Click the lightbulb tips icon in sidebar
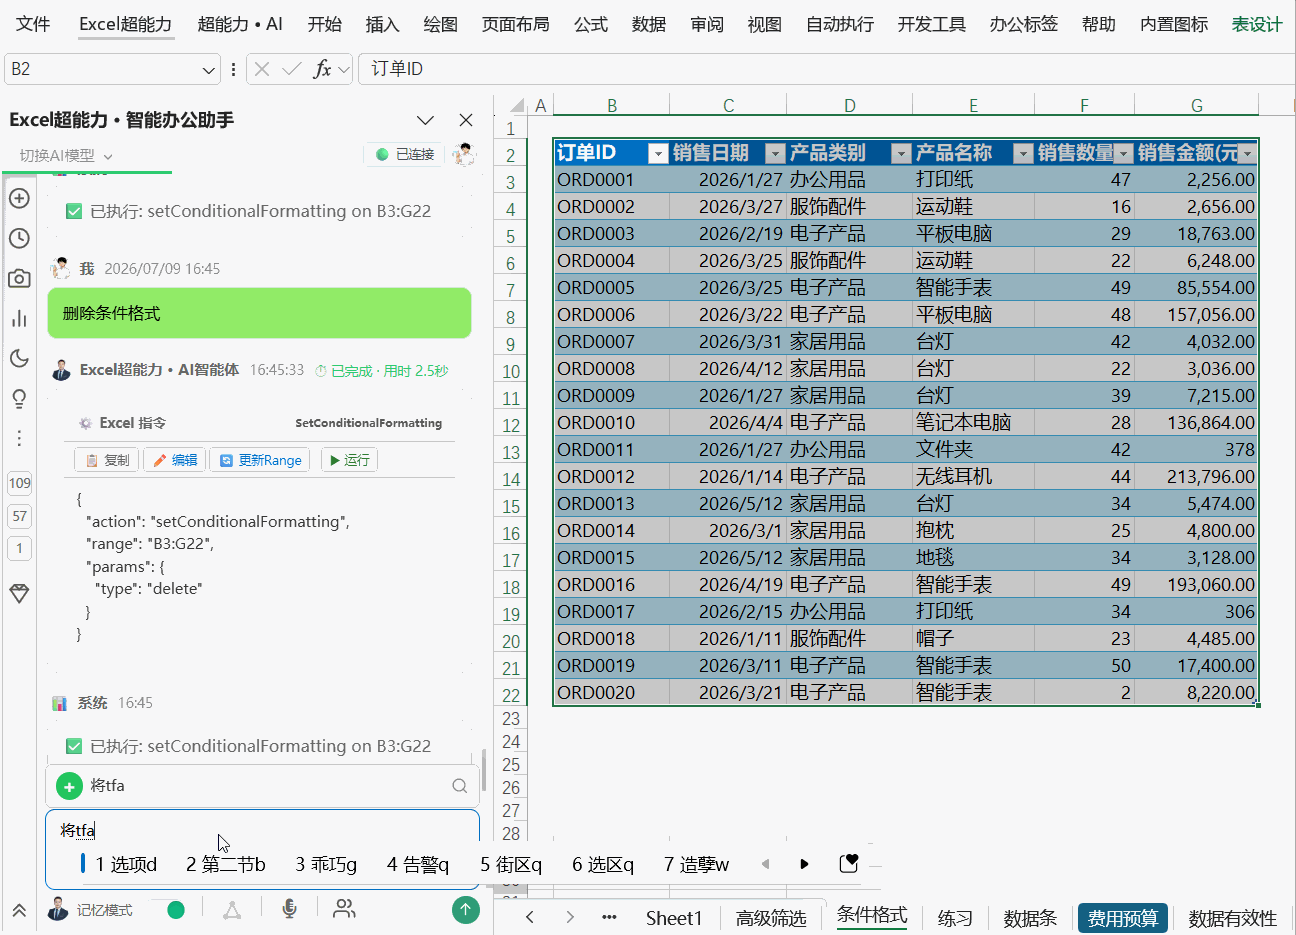The image size is (1296, 935). click(19, 398)
